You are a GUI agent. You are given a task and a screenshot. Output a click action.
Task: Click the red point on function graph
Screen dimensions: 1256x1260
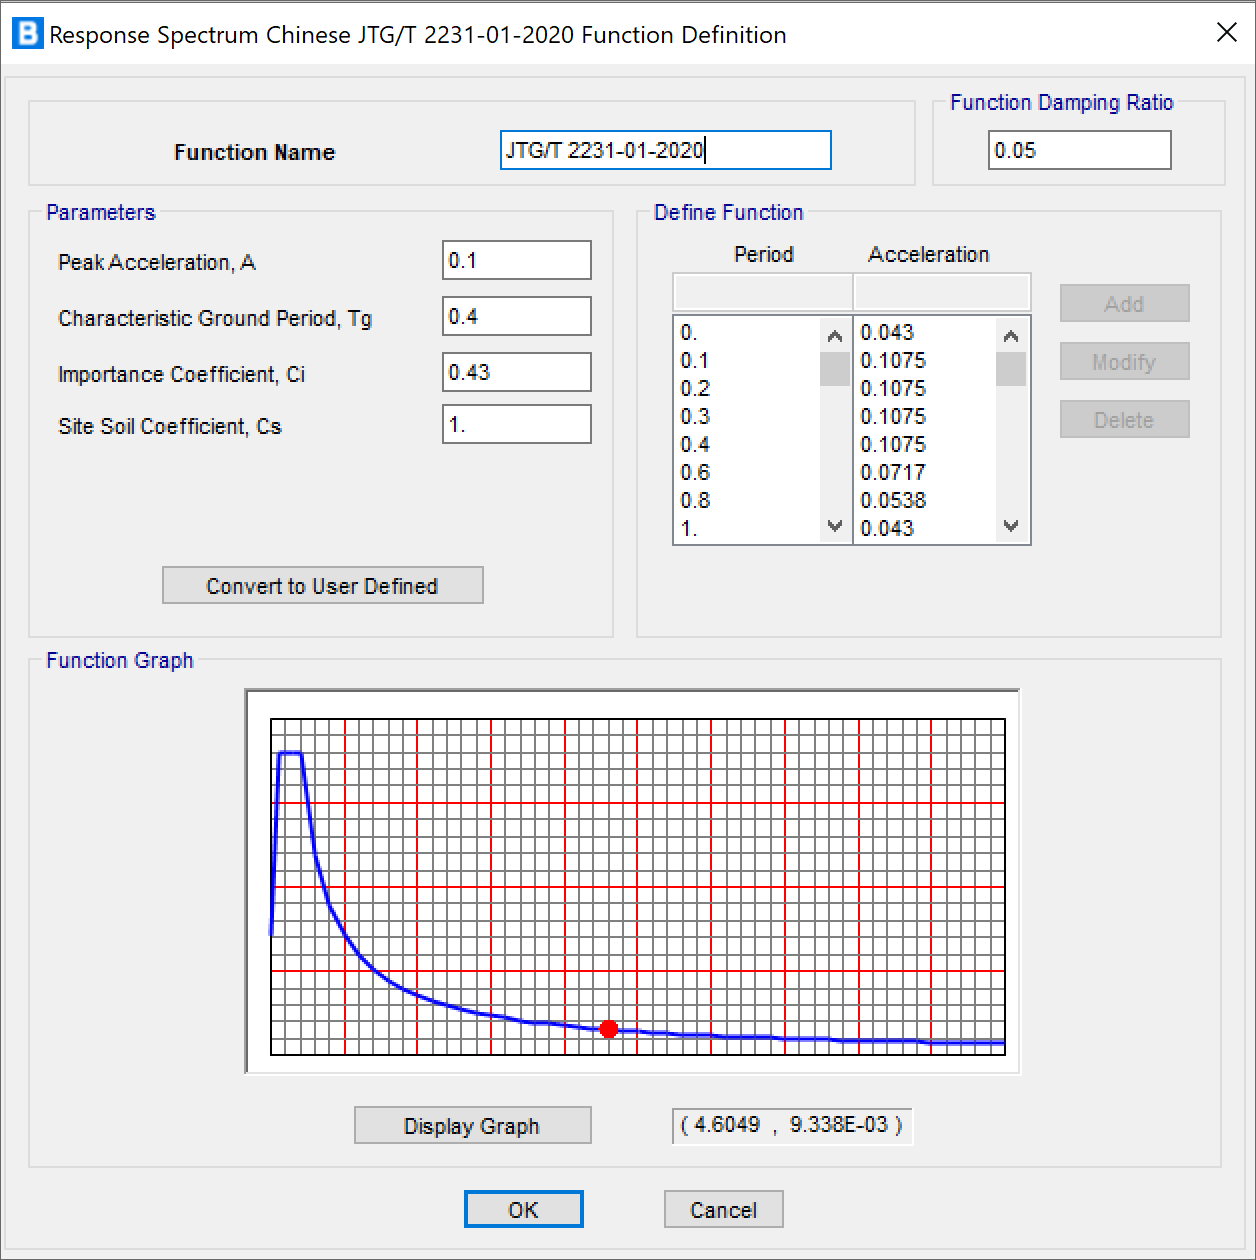point(608,1029)
